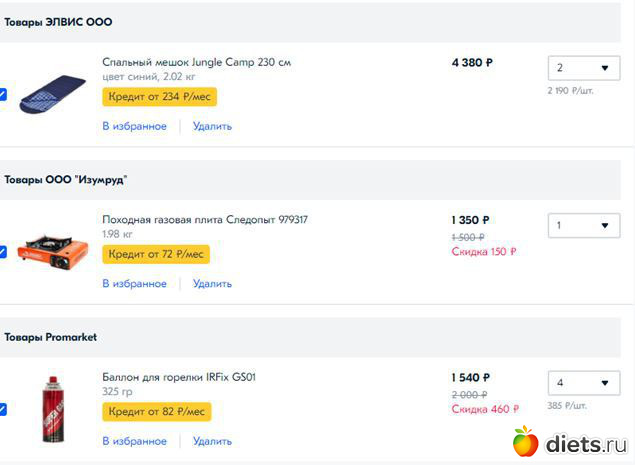
Task: Delete the IRFix GS01 canister
Action: coord(212,441)
